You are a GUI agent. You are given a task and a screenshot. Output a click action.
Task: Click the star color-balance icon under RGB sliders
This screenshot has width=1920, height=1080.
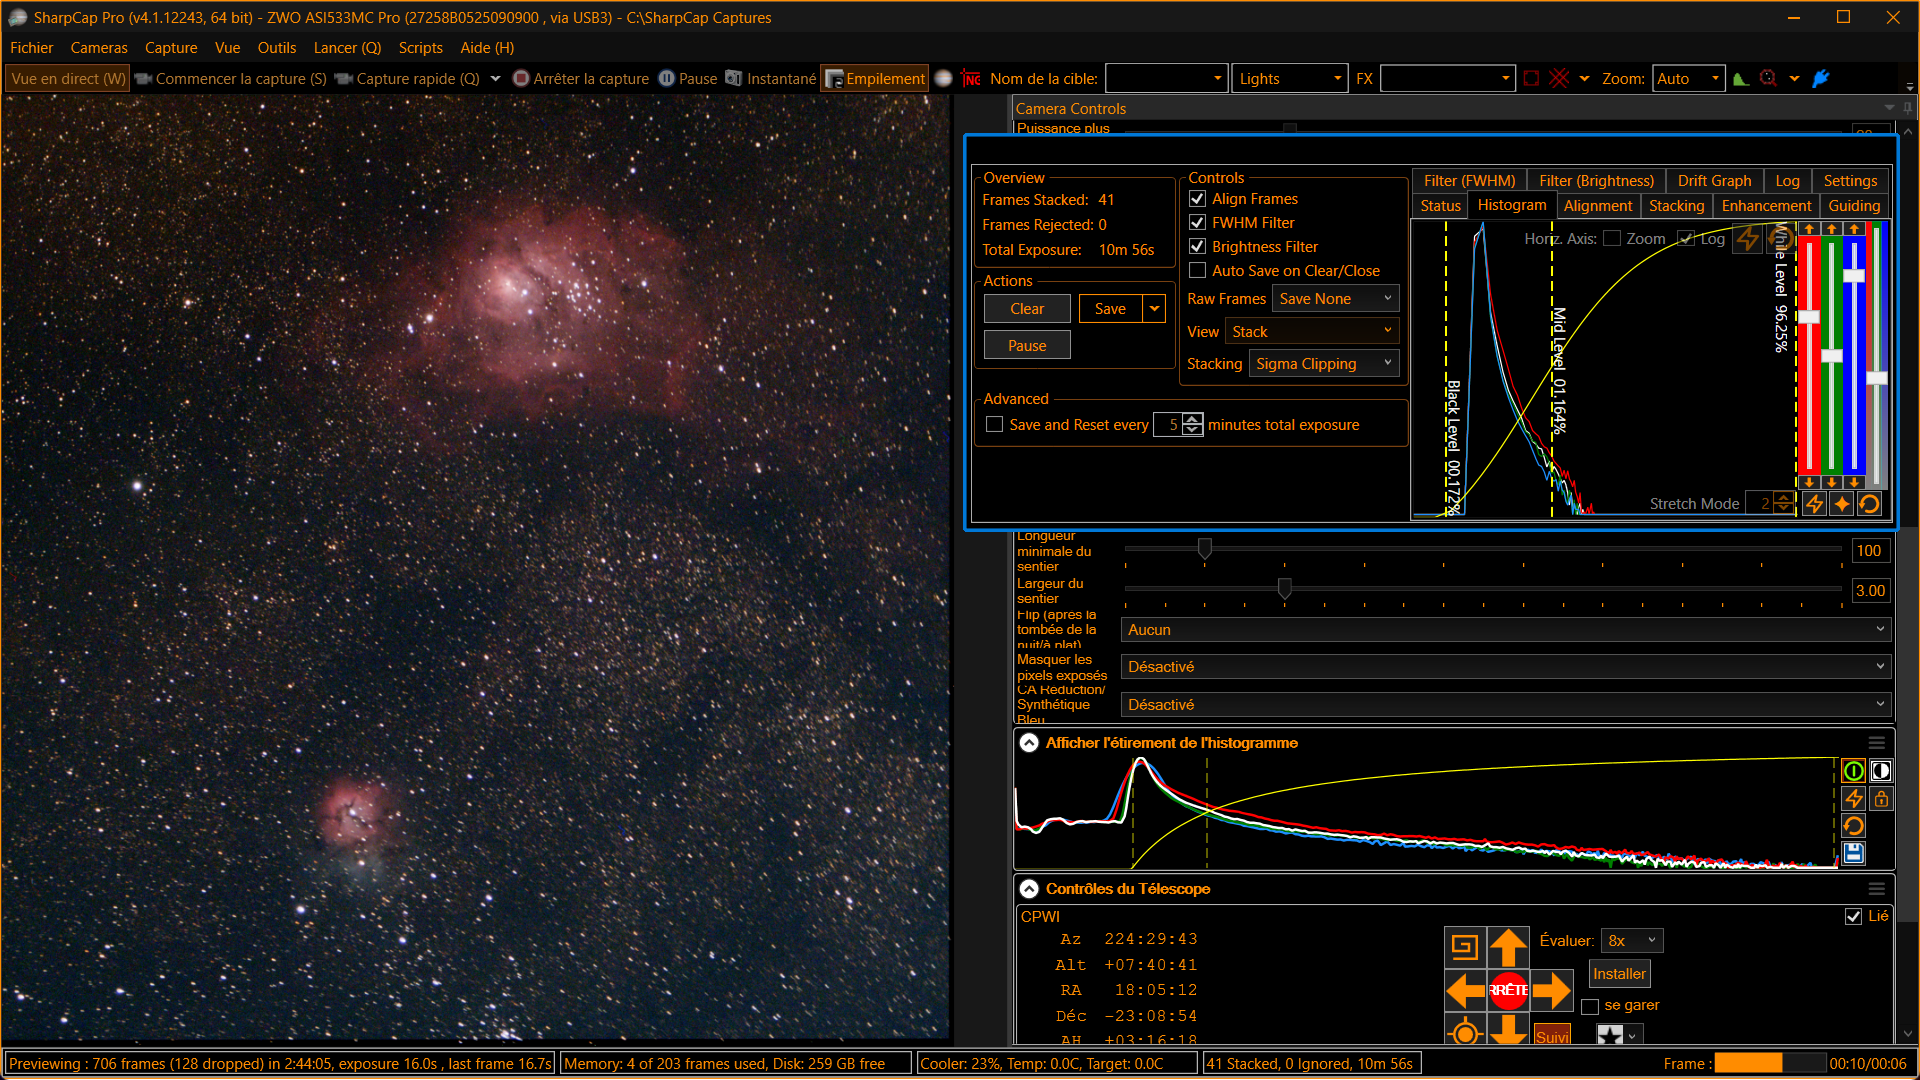coord(1841,504)
